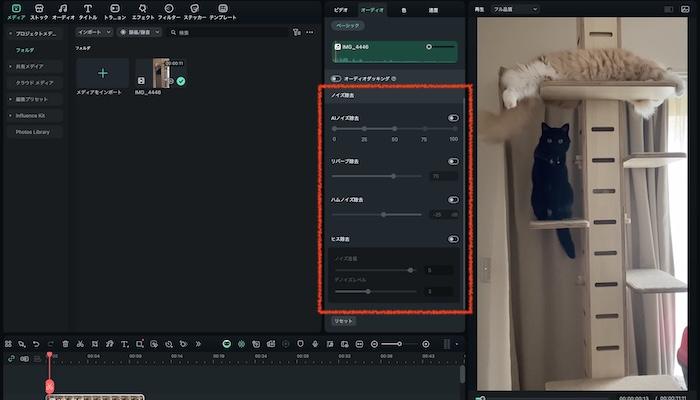Click the undo arrow in timeline toolbar
Image resolution: width=700 pixels, height=400 pixels.
coord(36,343)
